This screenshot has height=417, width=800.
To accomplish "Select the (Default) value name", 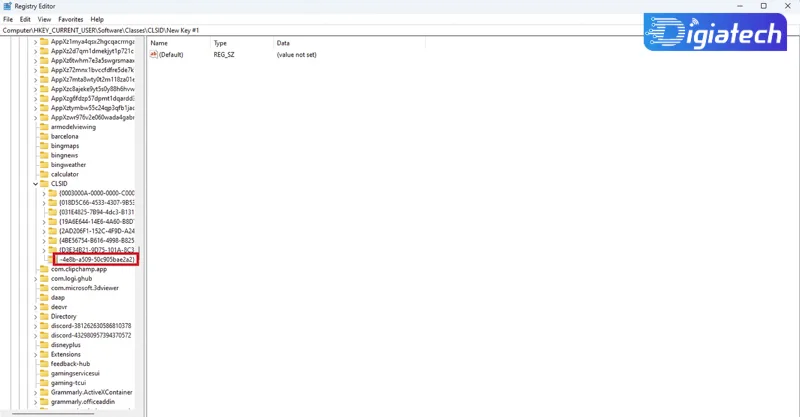I will tap(171, 55).
